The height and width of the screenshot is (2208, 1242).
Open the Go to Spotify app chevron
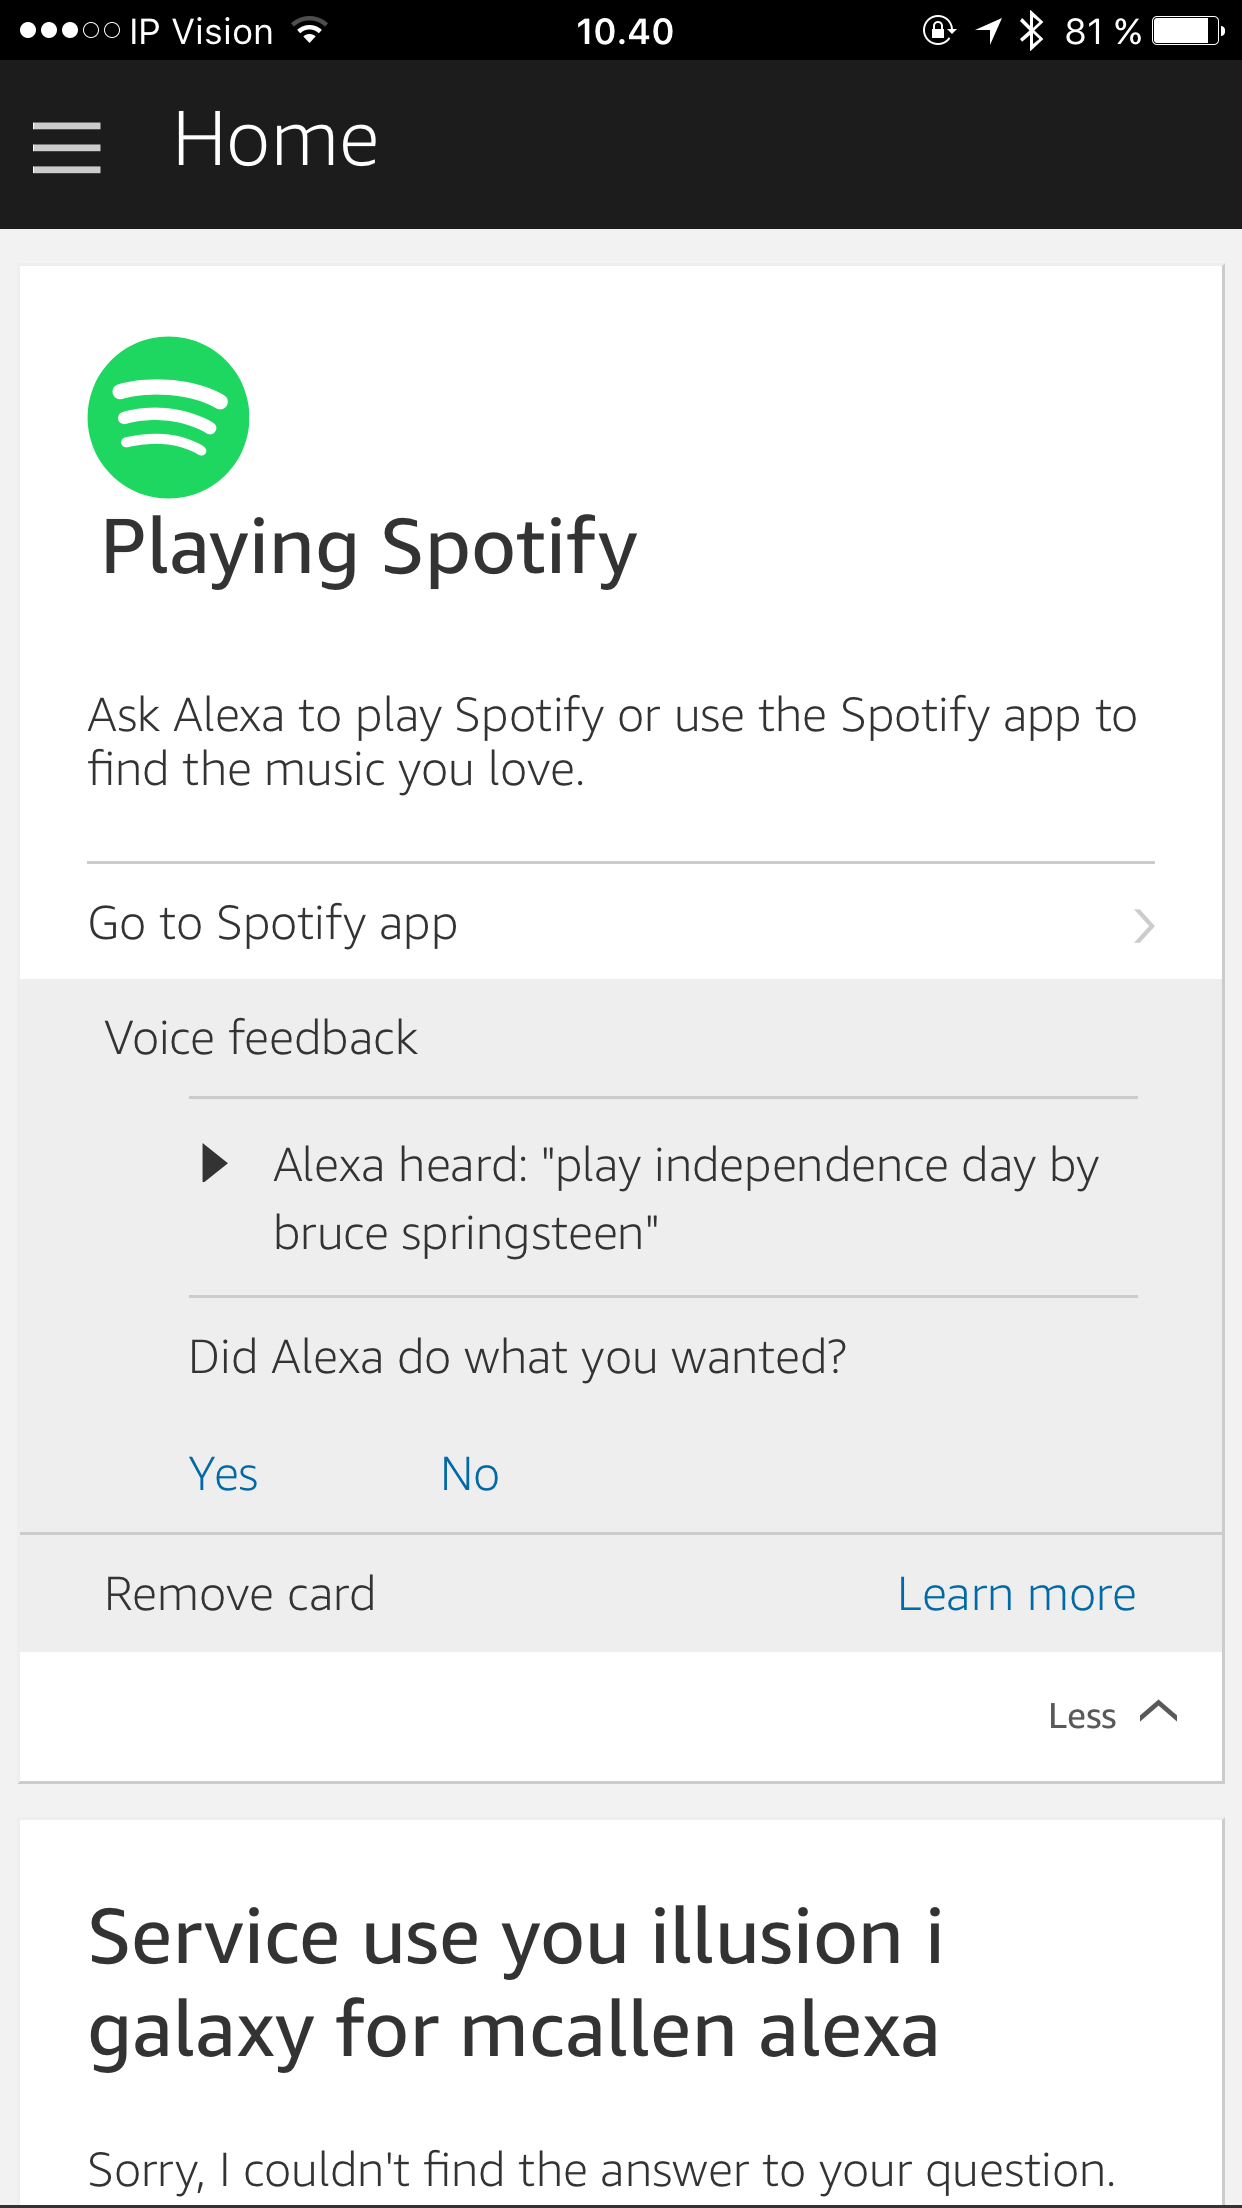(1144, 926)
